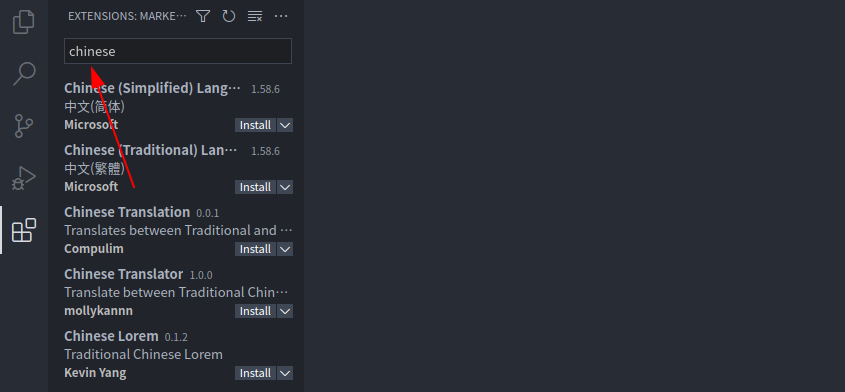Install the Chinese Translator by mollykannn
Viewport: 845px width, 392px height.
tap(255, 311)
